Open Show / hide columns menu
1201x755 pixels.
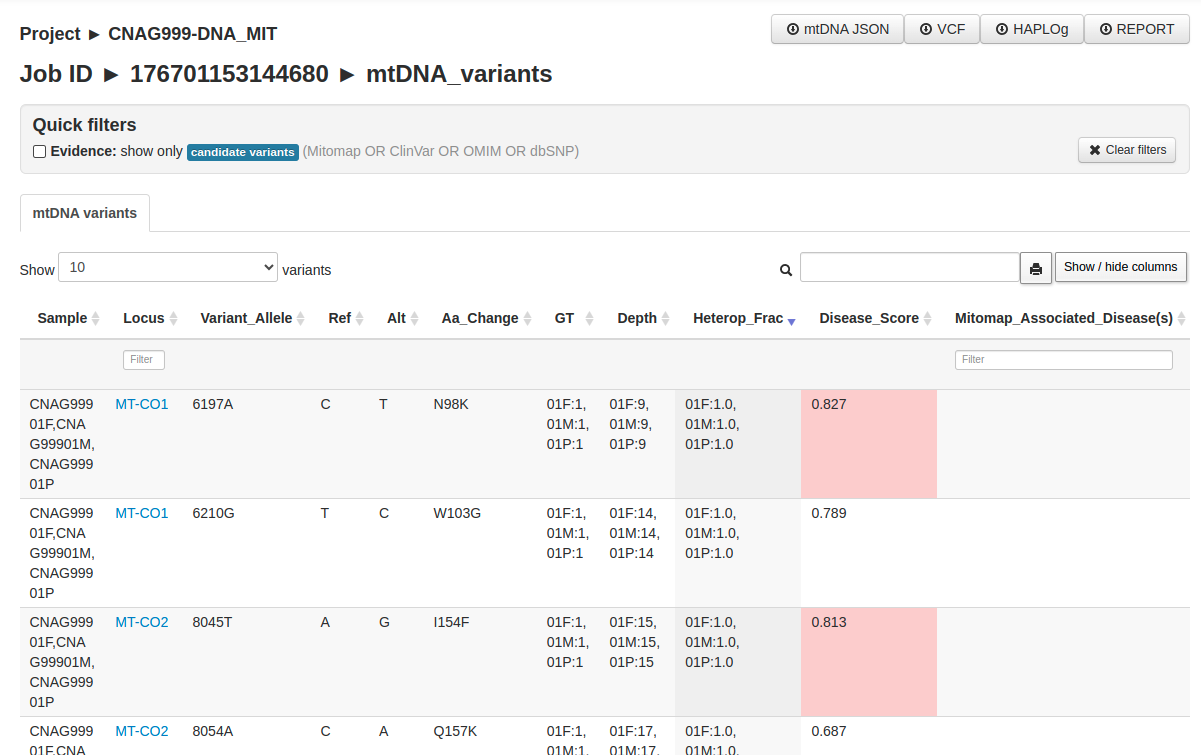pyautogui.click(x=1120, y=267)
